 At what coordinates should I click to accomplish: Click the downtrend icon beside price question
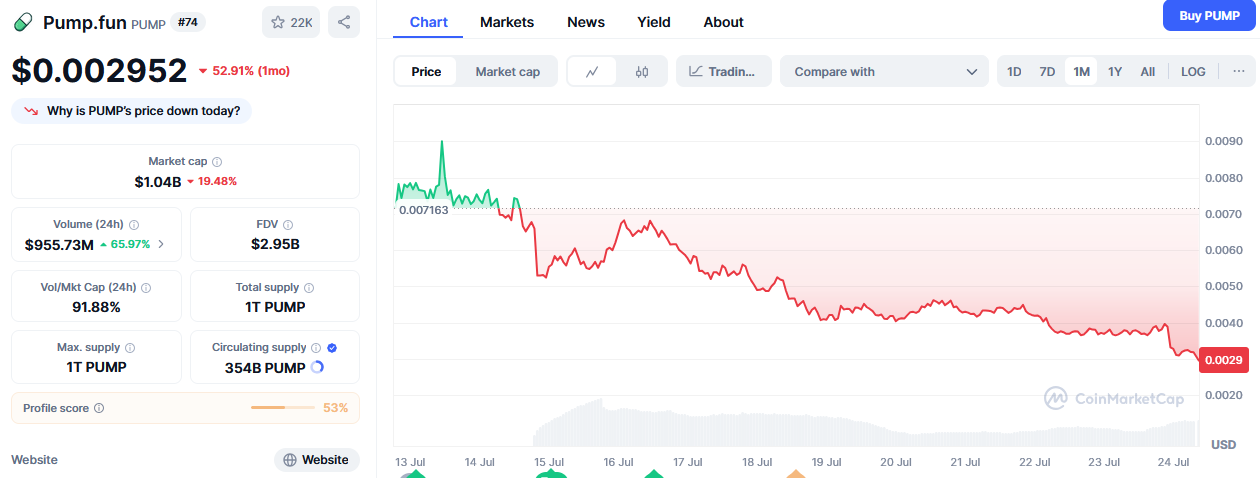tap(31, 111)
